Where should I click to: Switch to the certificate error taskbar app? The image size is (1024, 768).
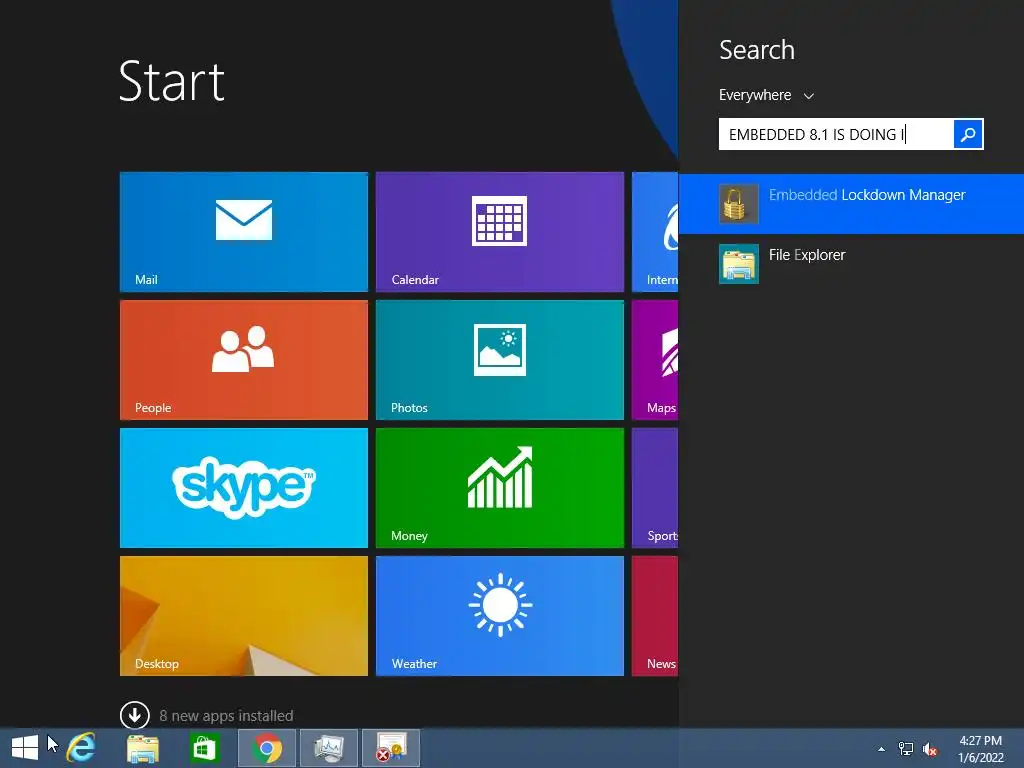point(391,748)
